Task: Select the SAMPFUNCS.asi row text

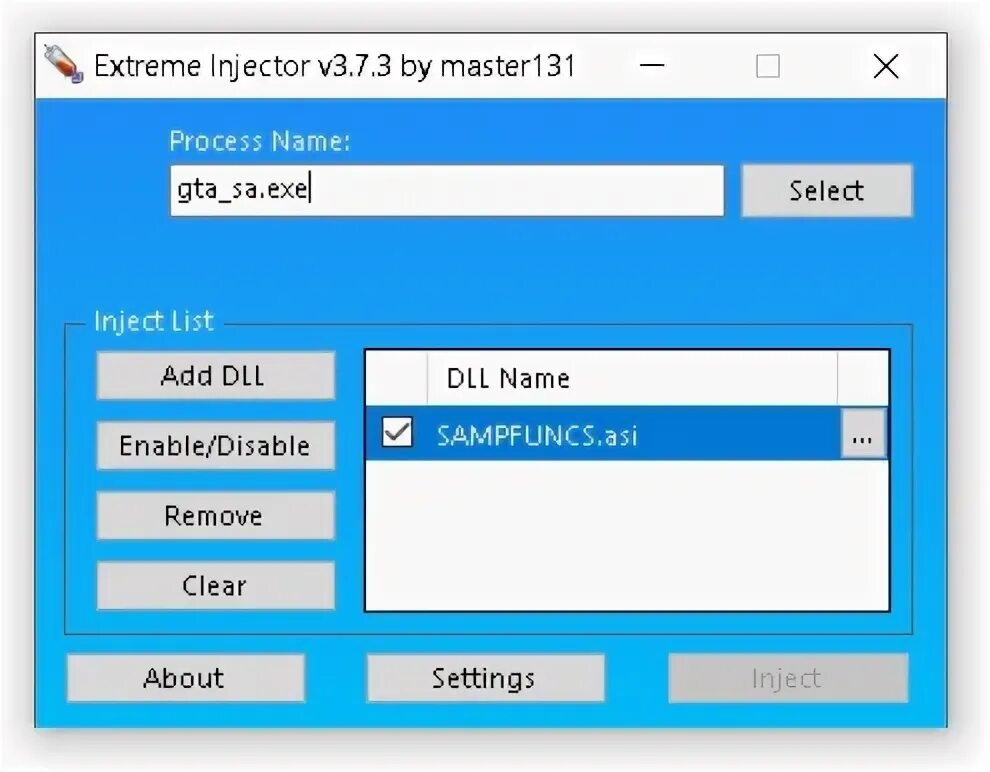Action: click(x=537, y=435)
